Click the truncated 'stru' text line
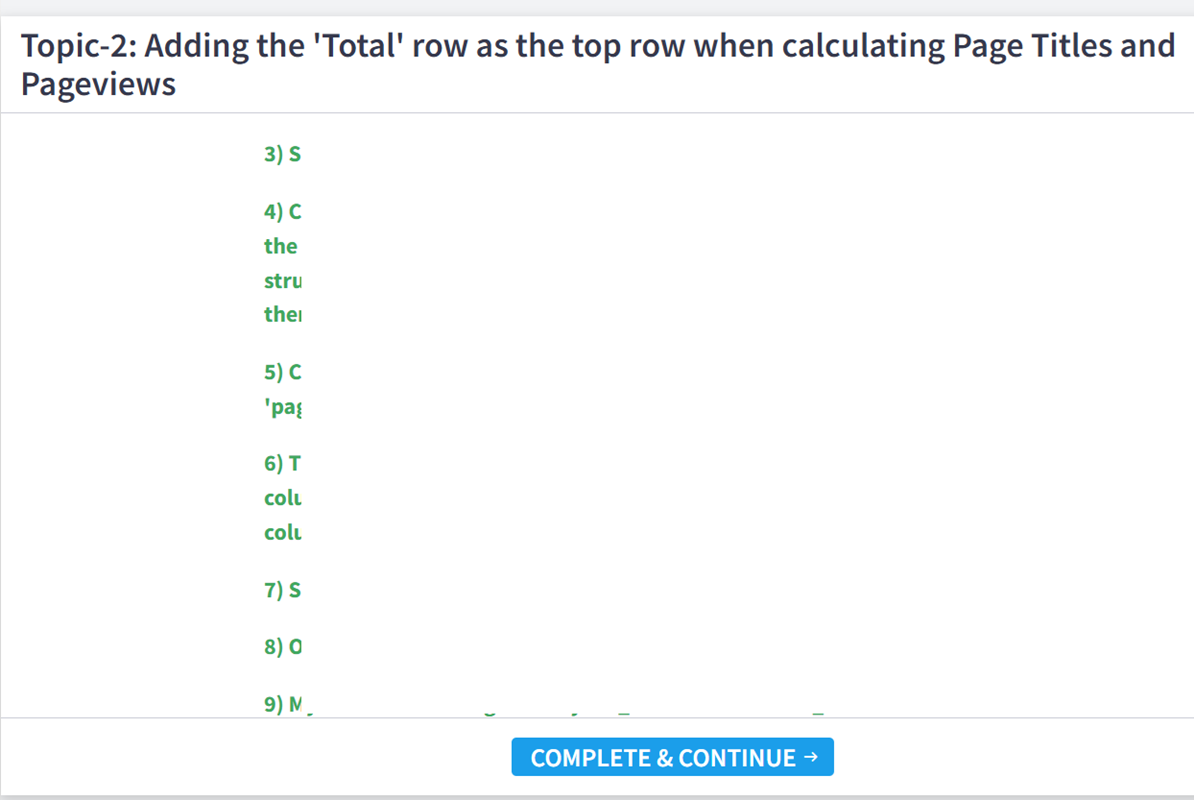1194x800 pixels. [282, 280]
